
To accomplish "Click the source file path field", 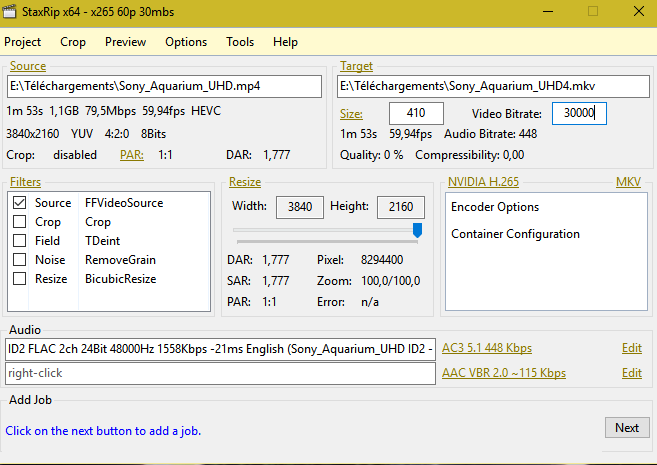I will (164, 86).
